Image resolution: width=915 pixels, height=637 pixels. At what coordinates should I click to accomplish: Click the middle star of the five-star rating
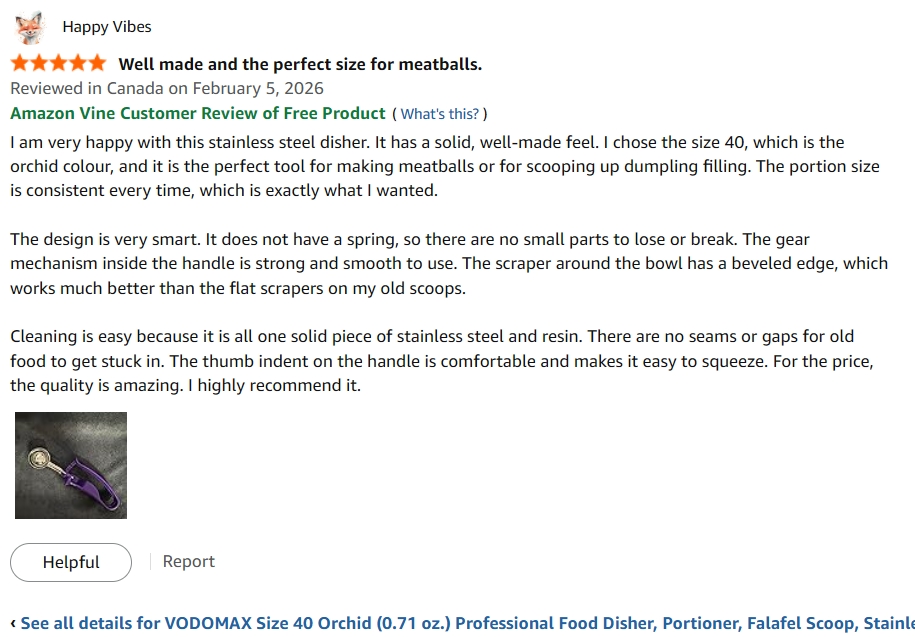[58, 63]
